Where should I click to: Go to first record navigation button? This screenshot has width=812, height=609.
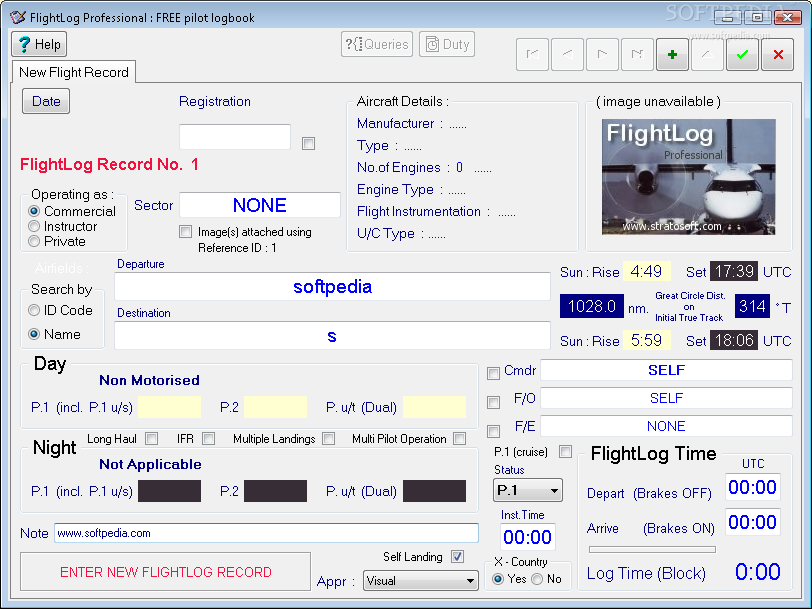532,54
